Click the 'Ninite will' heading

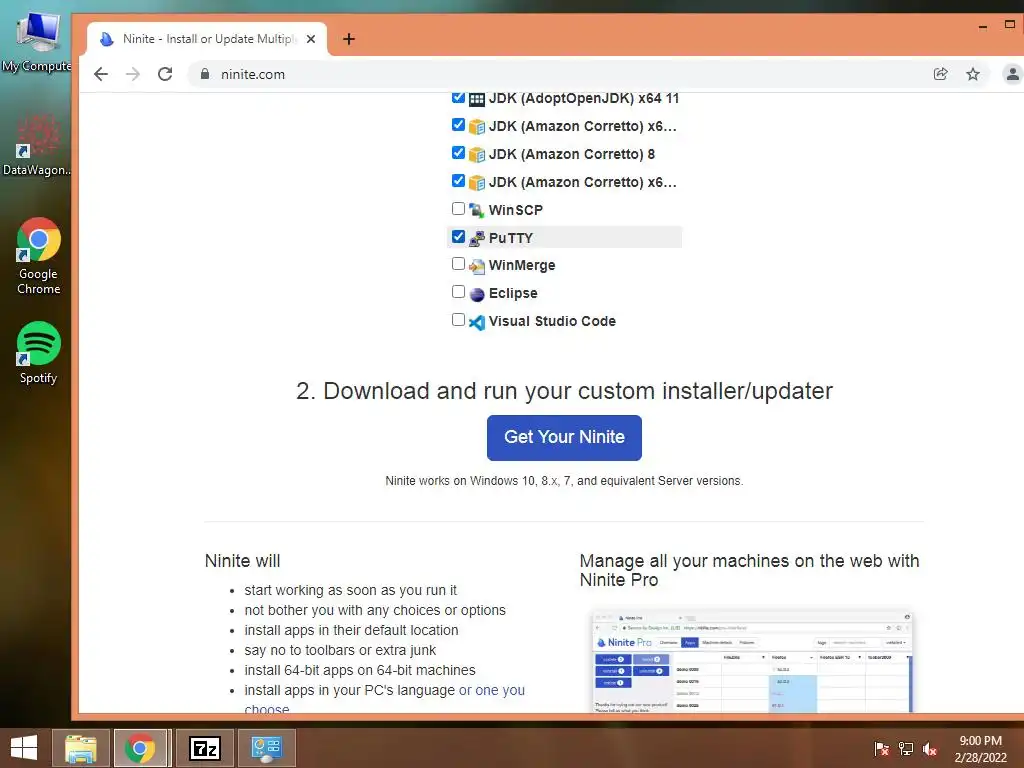(242, 561)
